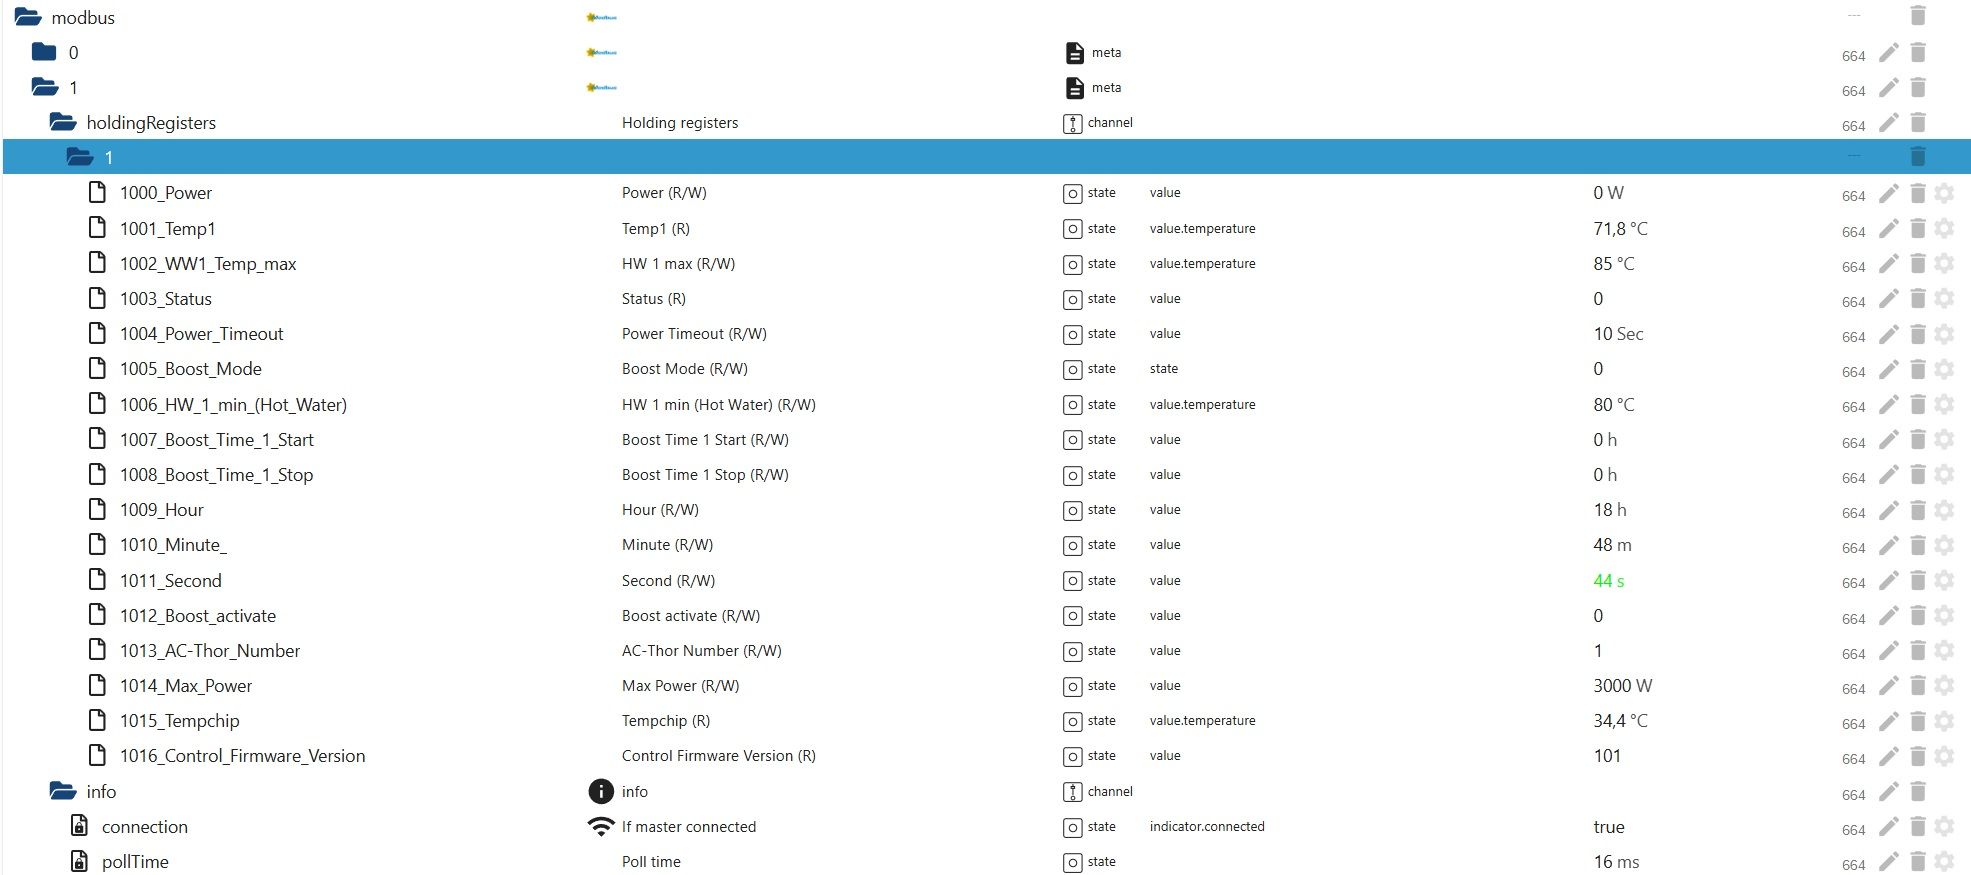This screenshot has height=875, width=1971.
Task: Expand the modbus instance 0 folder
Action: [44, 52]
